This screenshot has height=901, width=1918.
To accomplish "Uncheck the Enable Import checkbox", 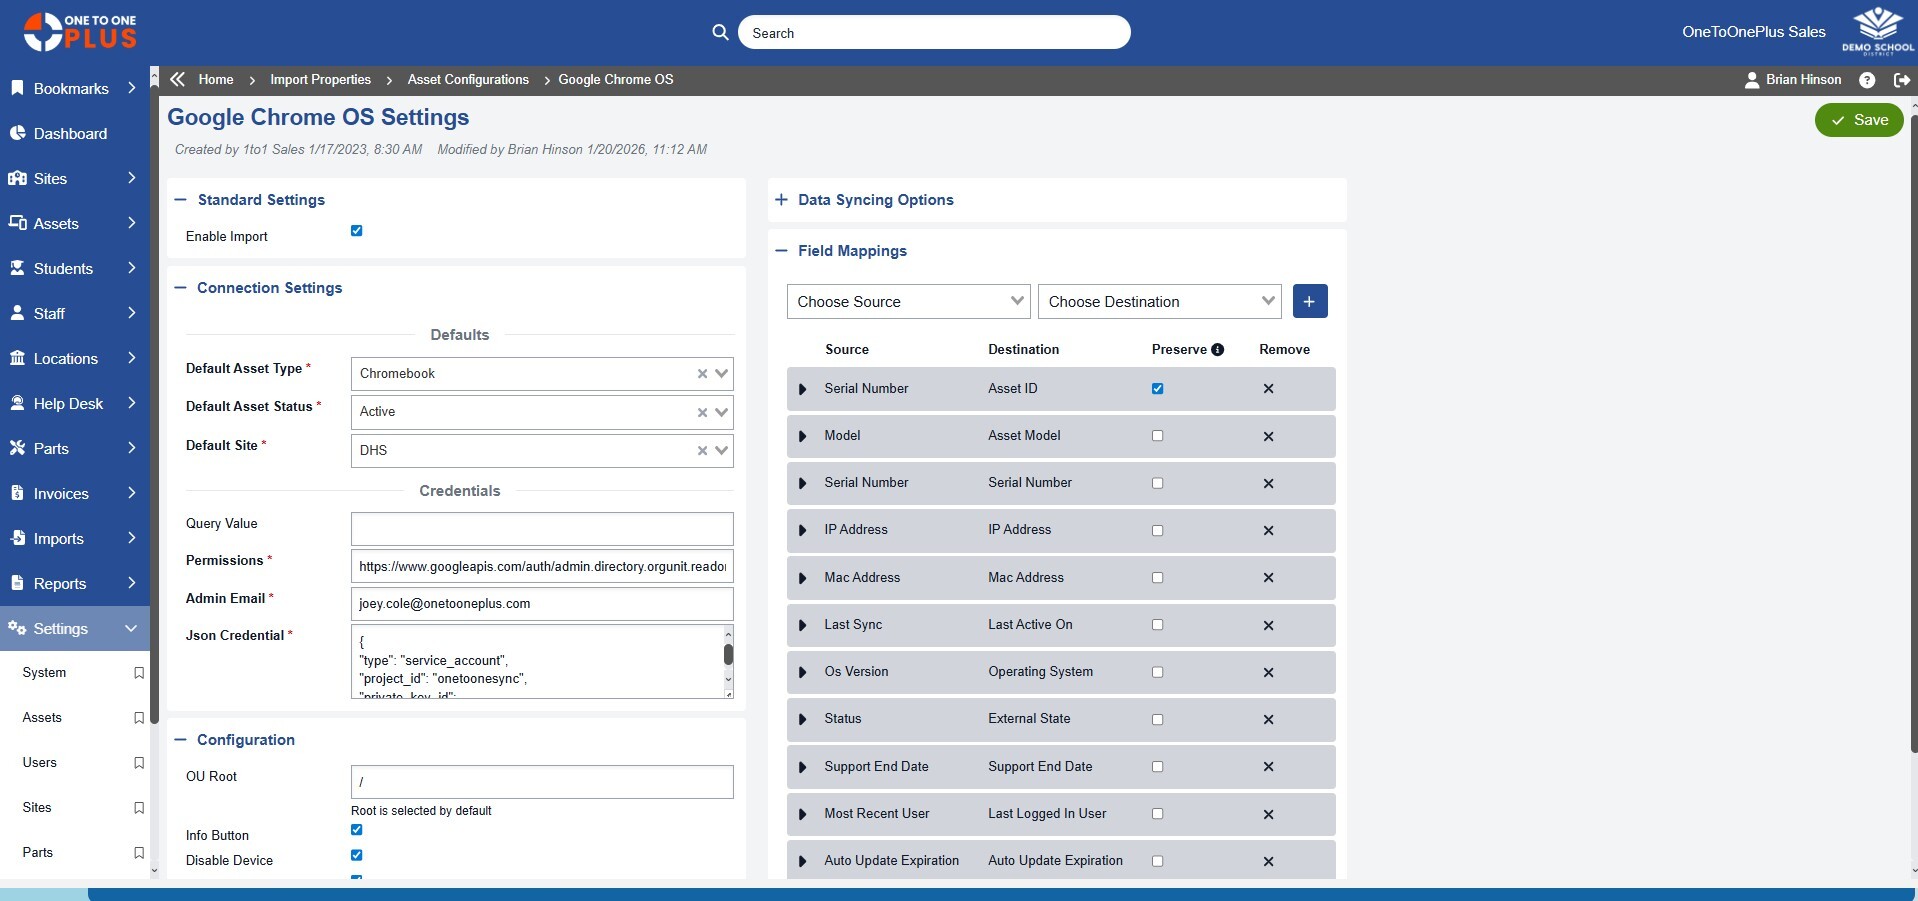I will pyautogui.click(x=356, y=231).
